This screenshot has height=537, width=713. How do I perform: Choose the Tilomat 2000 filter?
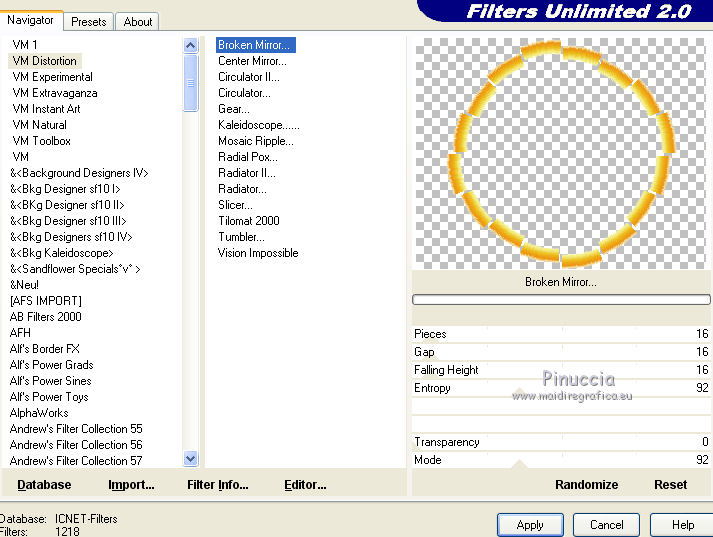(x=249, y=221)
